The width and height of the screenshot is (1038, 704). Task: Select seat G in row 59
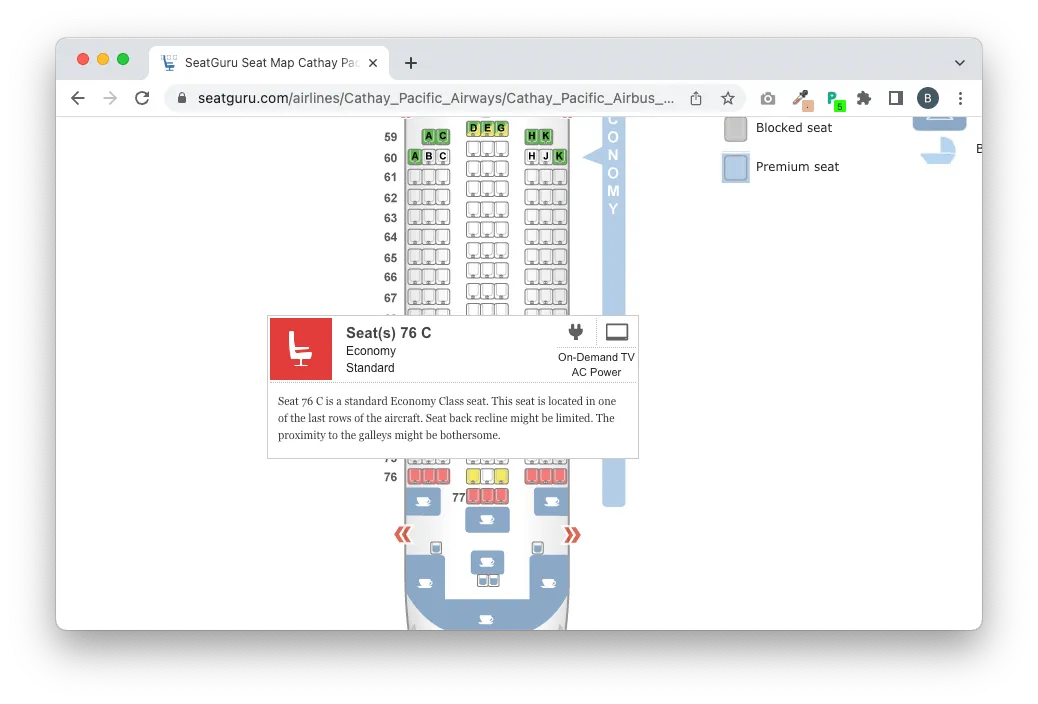click(x=502, y=128)
